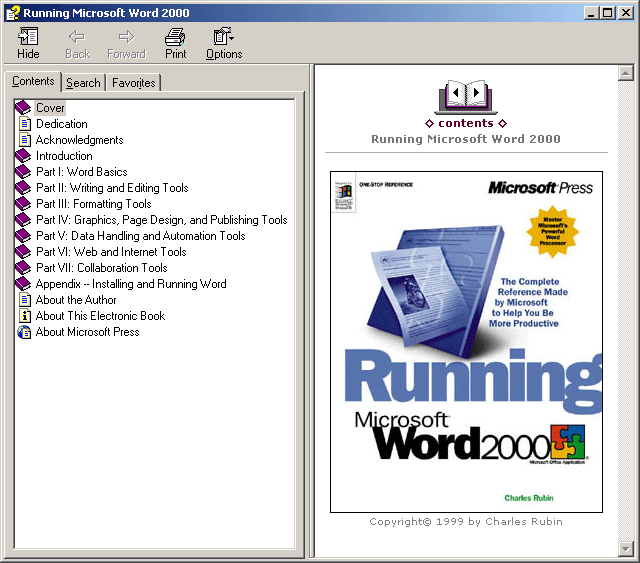Select the Introduction entry
640x563 pixels.
[64, 156]
